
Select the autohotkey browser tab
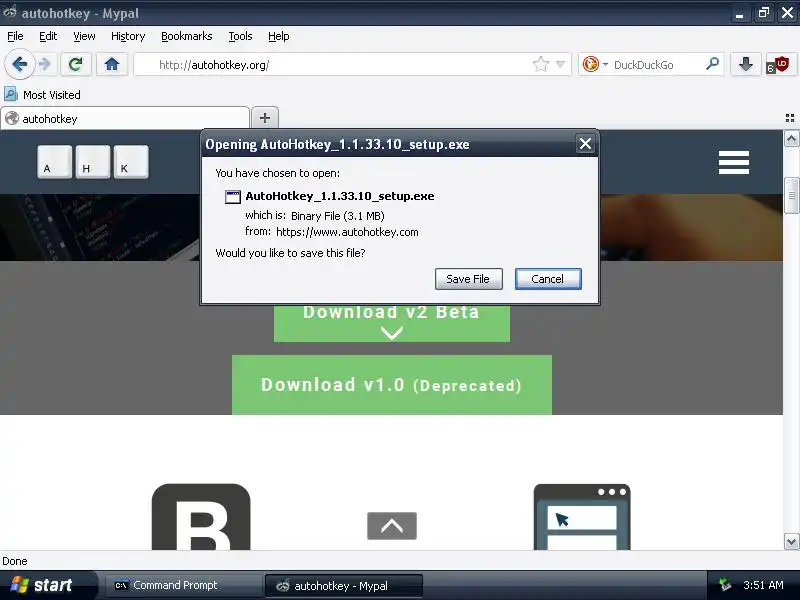[x=125, y=118]
